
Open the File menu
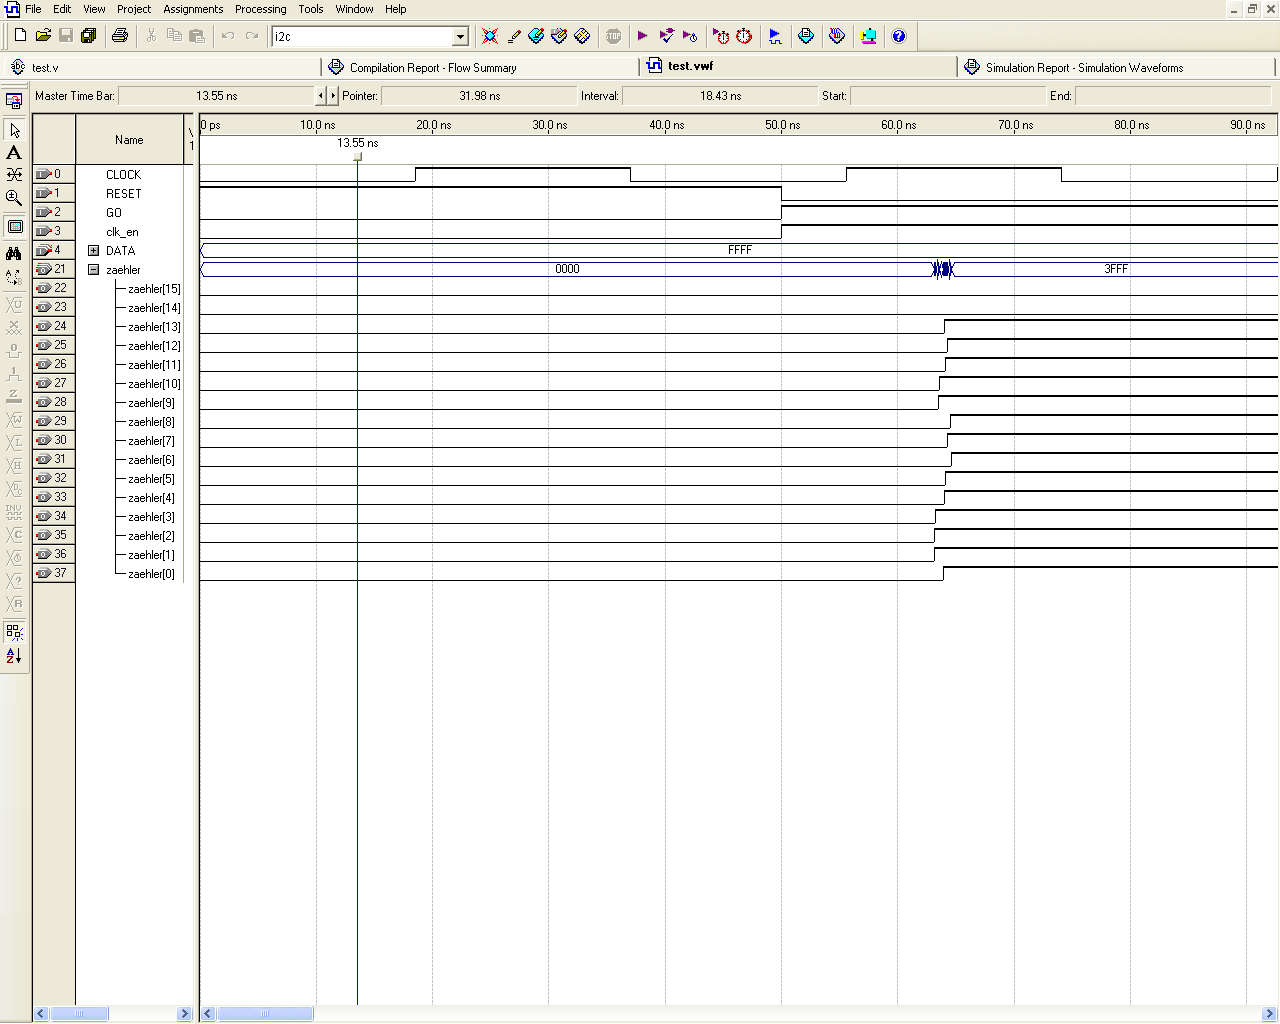click(33, 9)
